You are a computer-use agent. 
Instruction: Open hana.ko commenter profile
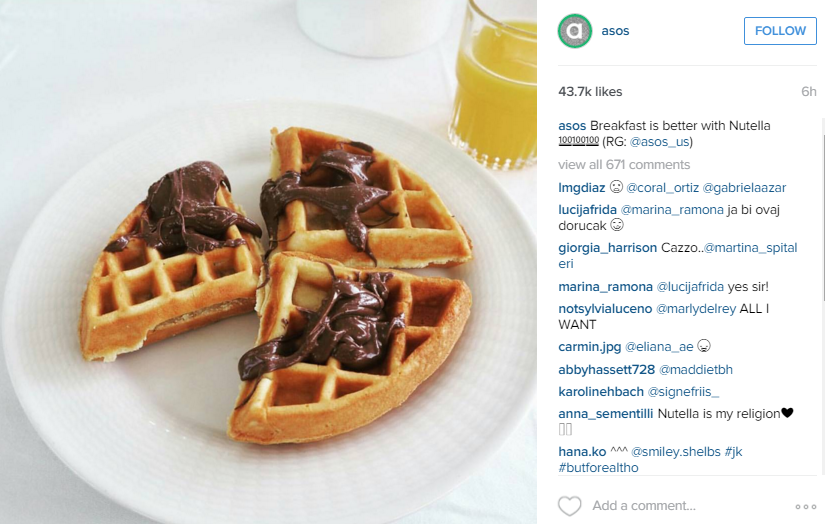tap(582, 452)
